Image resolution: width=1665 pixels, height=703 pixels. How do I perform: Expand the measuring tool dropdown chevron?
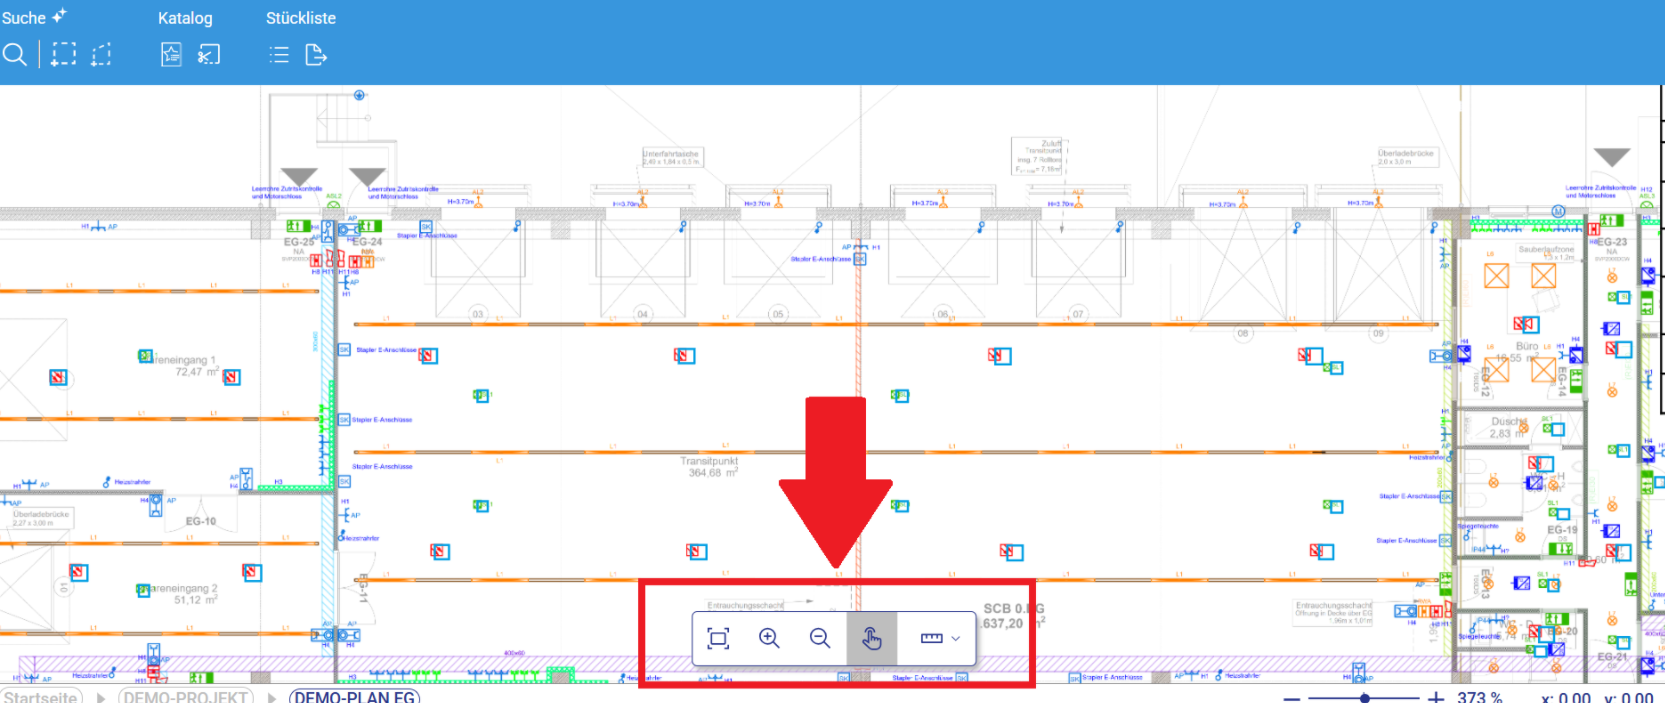tap(956, 638)
